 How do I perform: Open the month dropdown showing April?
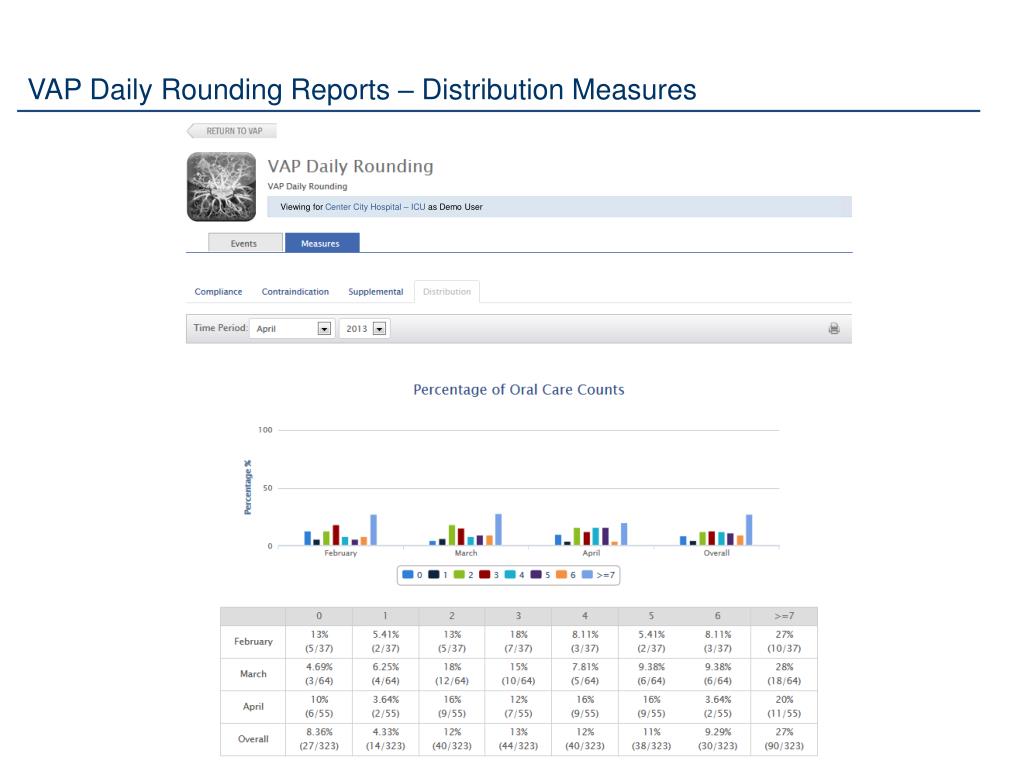point(292,328)
